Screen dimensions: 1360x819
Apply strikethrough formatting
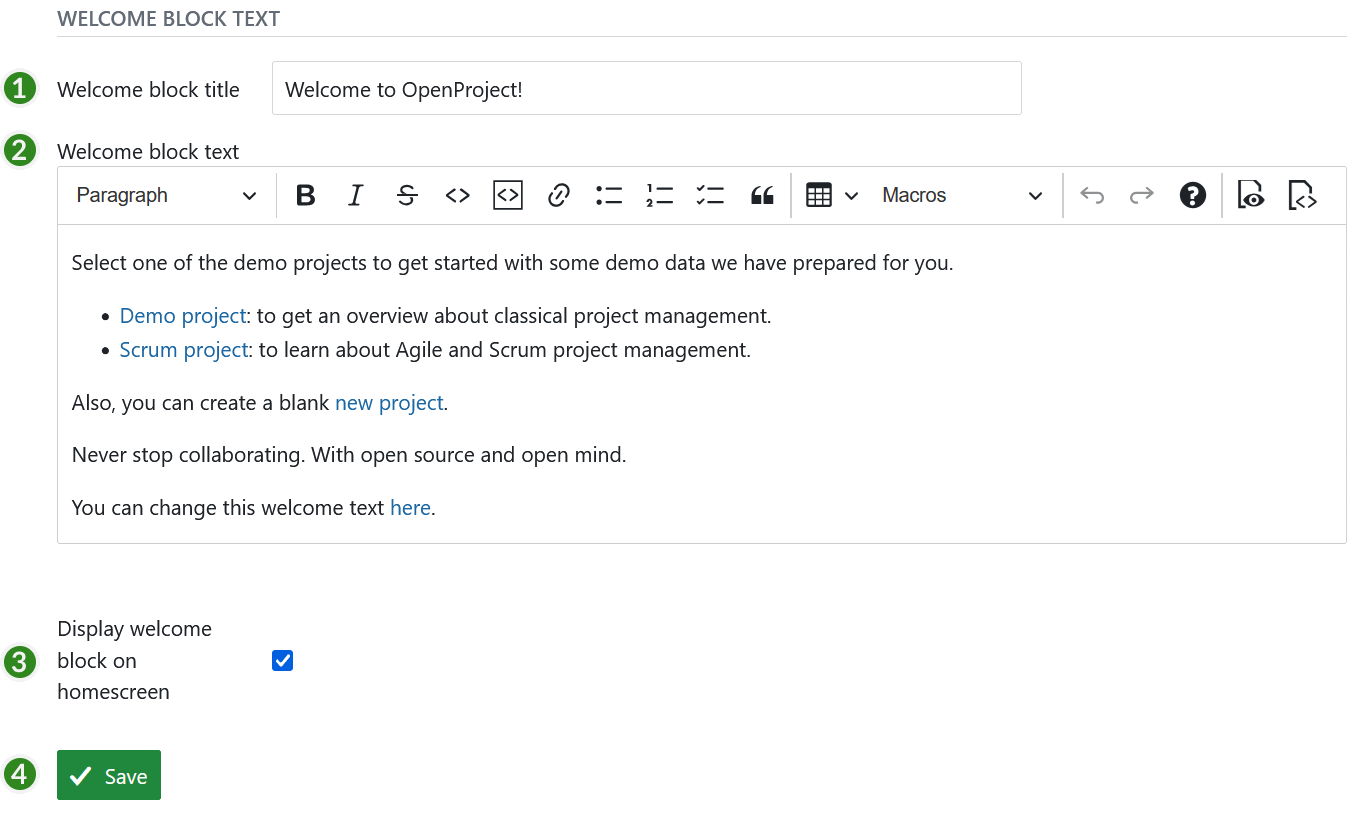pyautogui.click(x=407, y=195)
